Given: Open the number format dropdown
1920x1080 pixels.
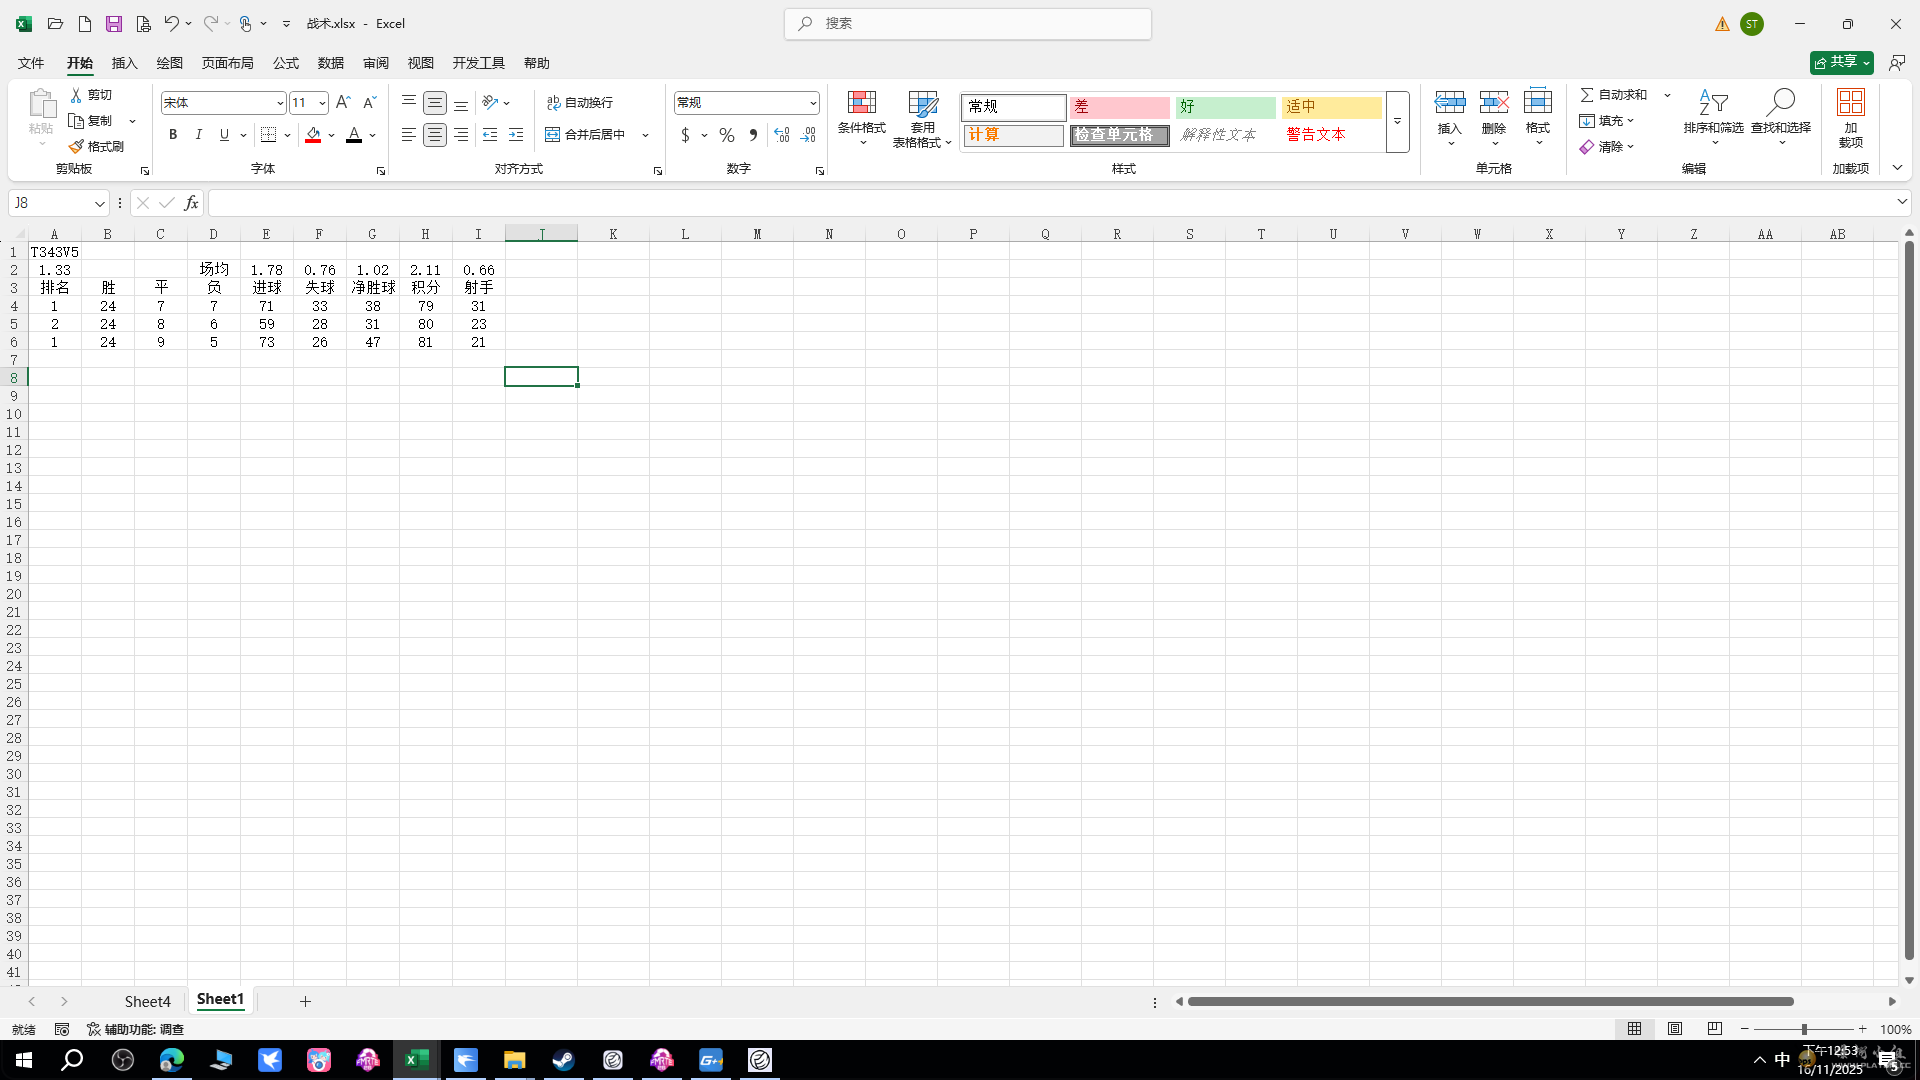Looking at the screenshot, I should point(812,103).
